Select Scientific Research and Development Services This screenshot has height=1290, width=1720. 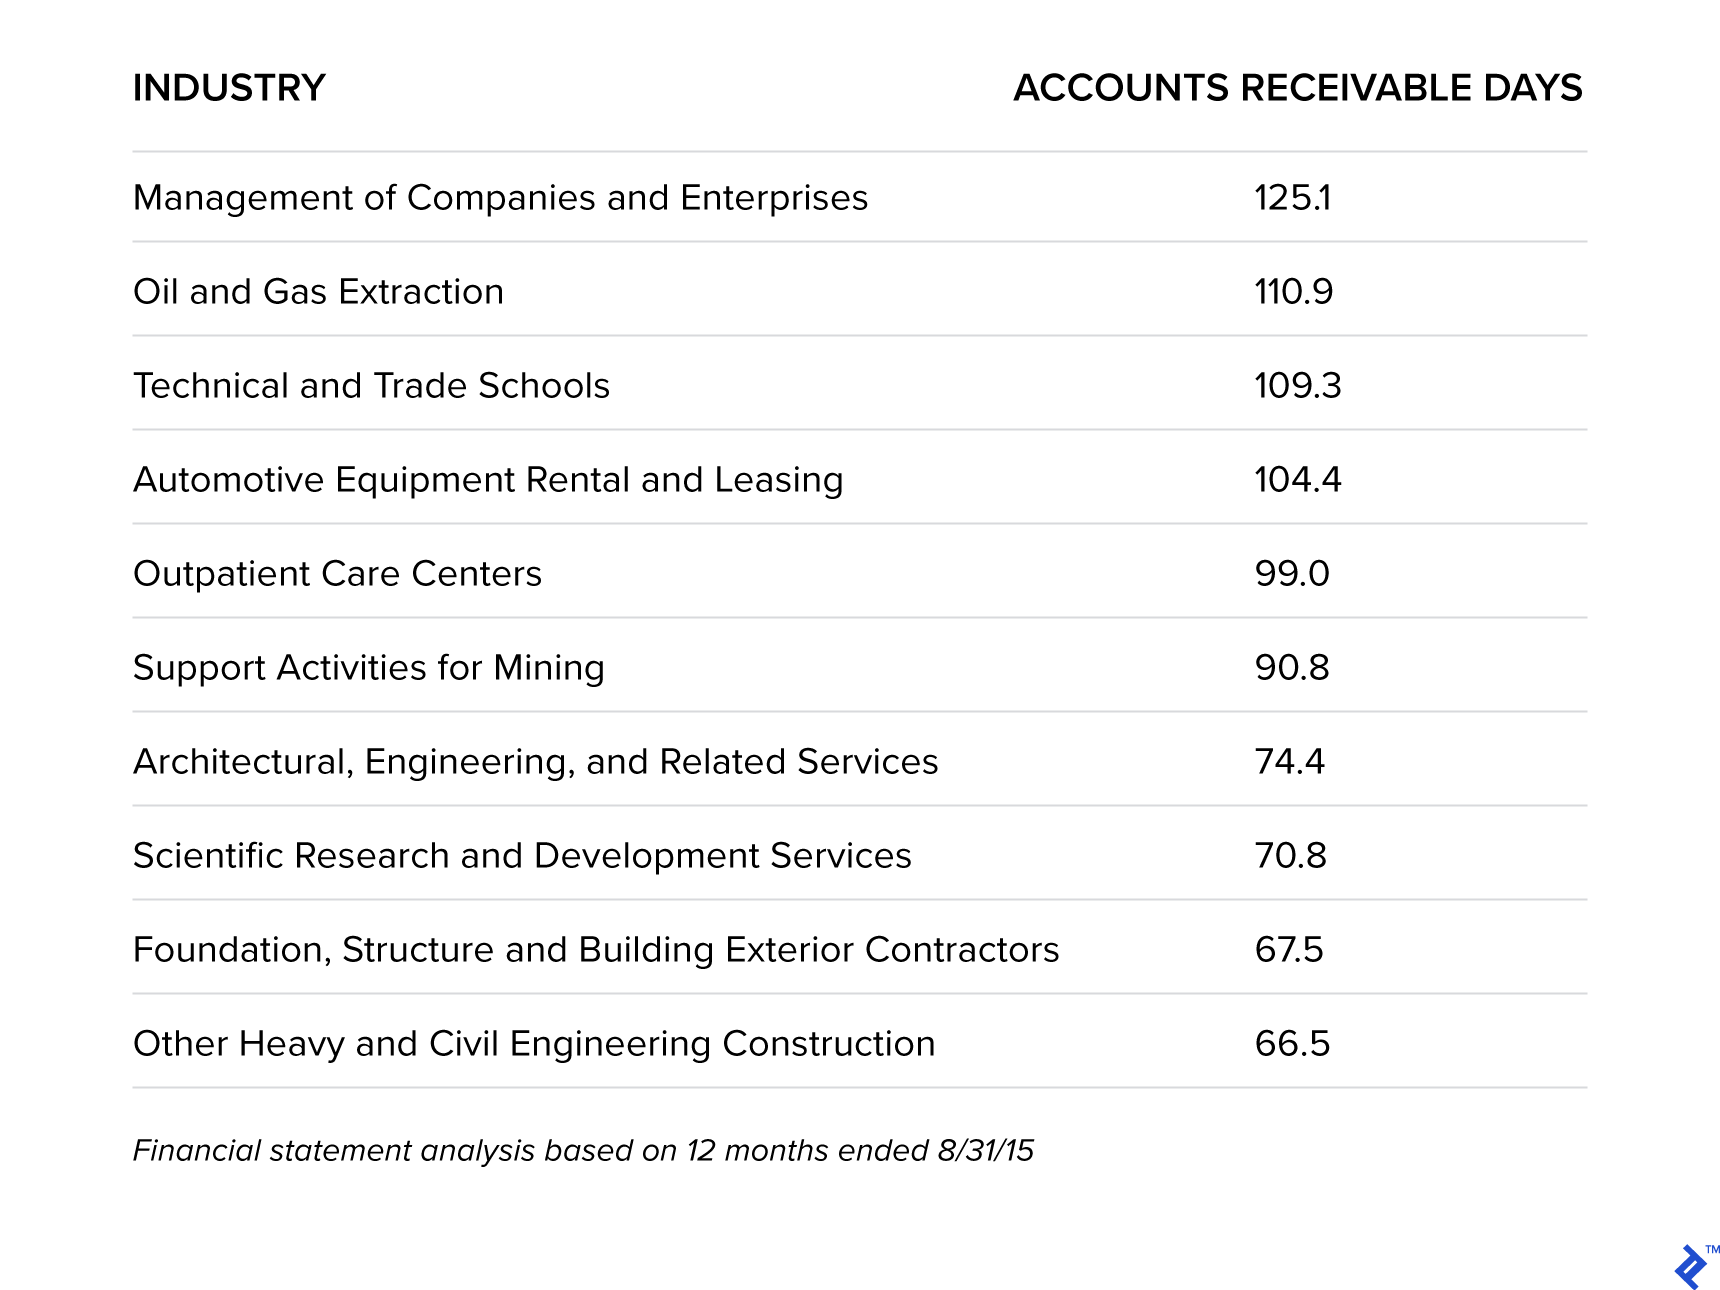coord(522,856)
